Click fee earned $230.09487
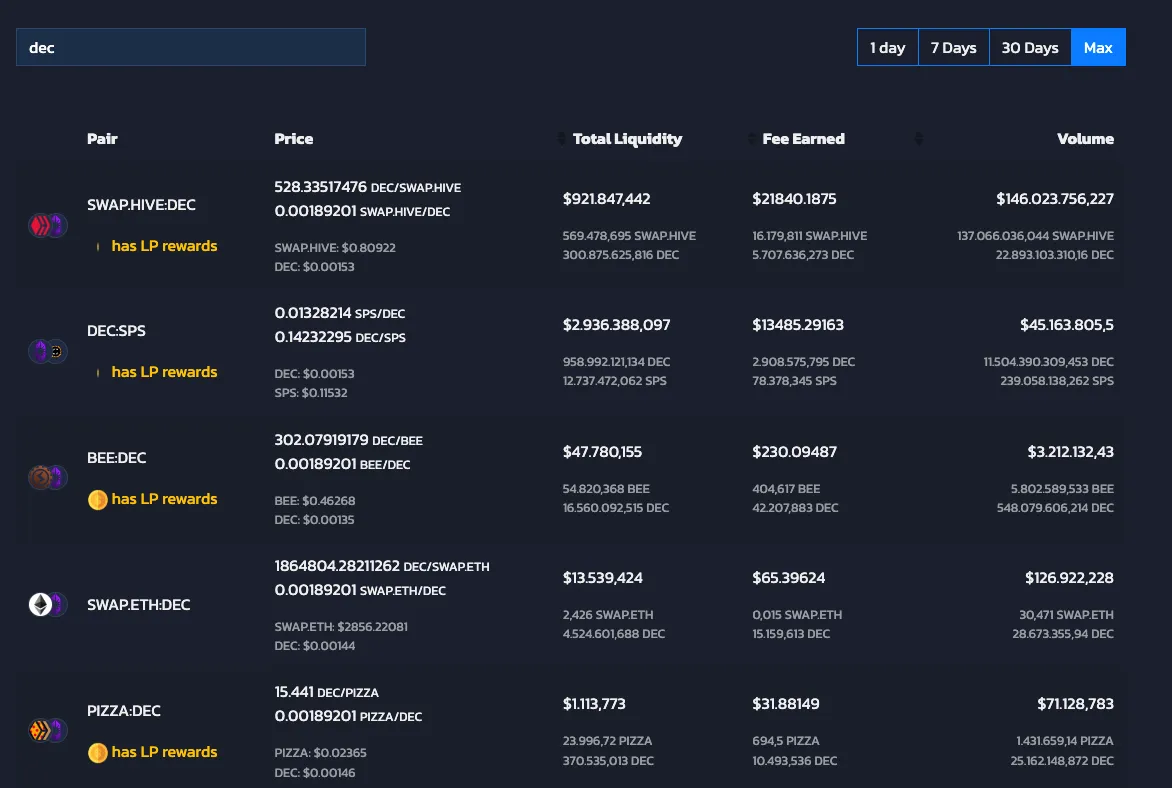The image size is (1172, 788). [795, 452]
